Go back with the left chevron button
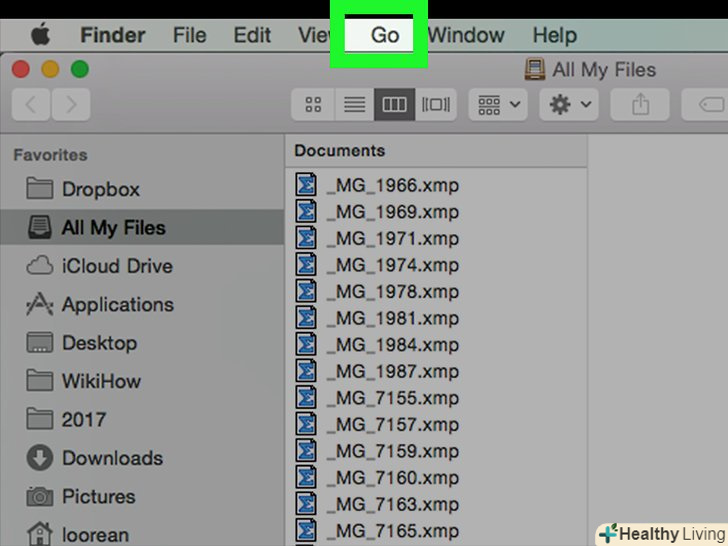The width and height of the screenshot is (728, 546). point(31,104)
